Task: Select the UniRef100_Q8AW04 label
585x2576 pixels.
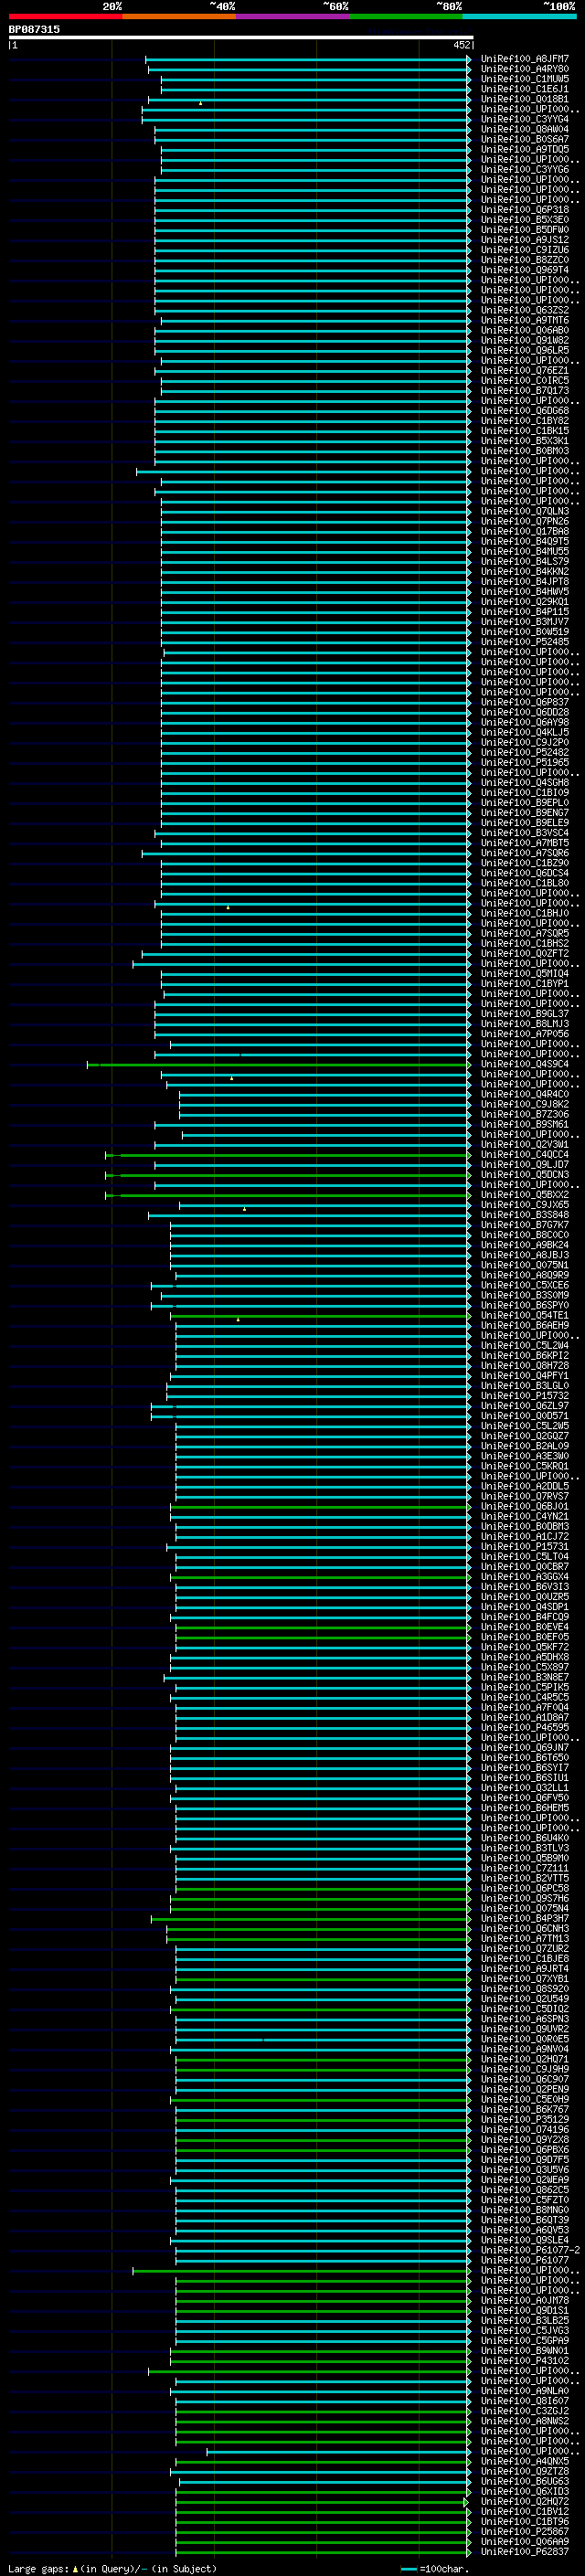Action: pos(524,129)
